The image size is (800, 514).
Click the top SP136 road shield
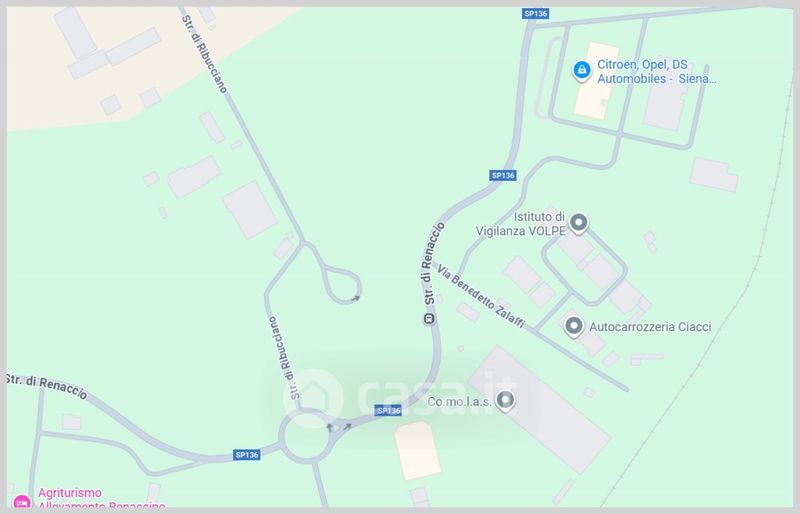point(536,13)
